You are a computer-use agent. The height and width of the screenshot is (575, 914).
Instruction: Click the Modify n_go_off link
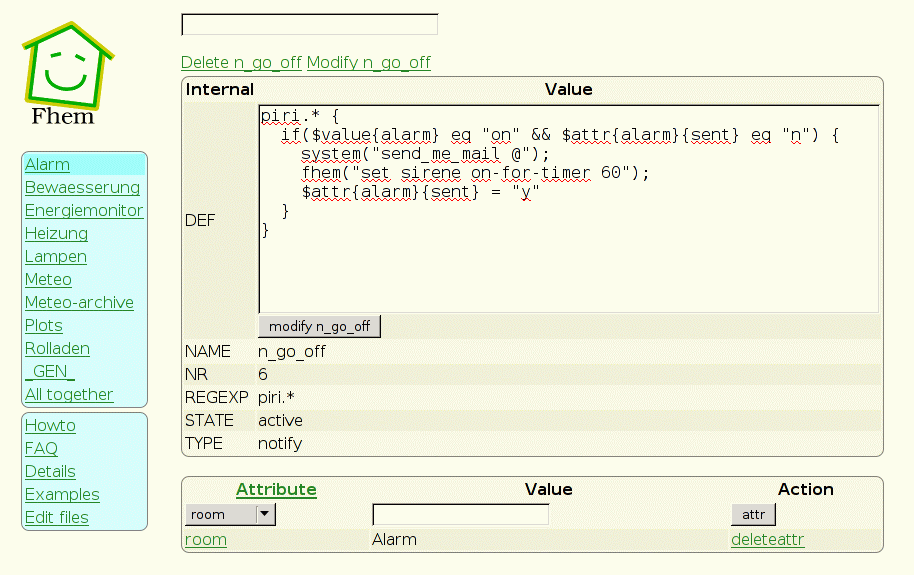point(368,62)
